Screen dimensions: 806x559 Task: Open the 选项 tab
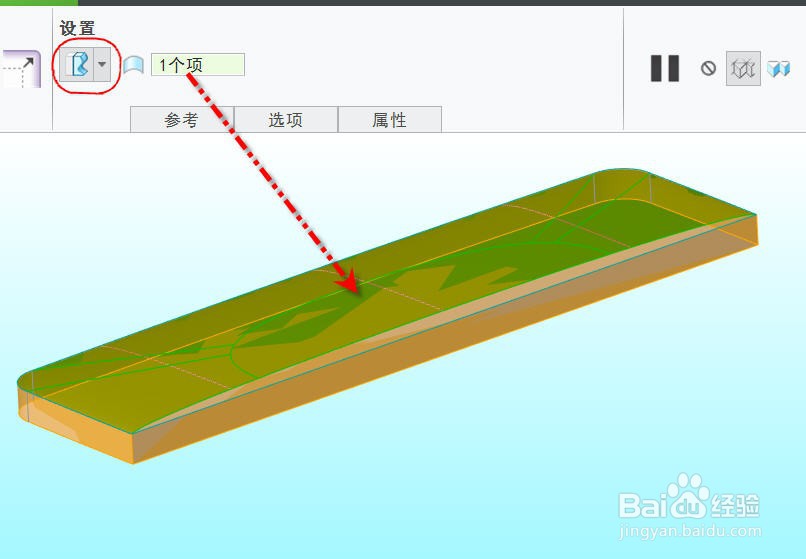click(286, 120)
